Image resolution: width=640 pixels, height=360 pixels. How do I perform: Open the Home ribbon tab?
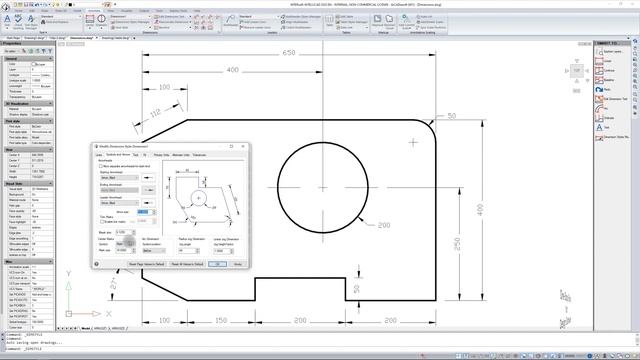[19, 11]
